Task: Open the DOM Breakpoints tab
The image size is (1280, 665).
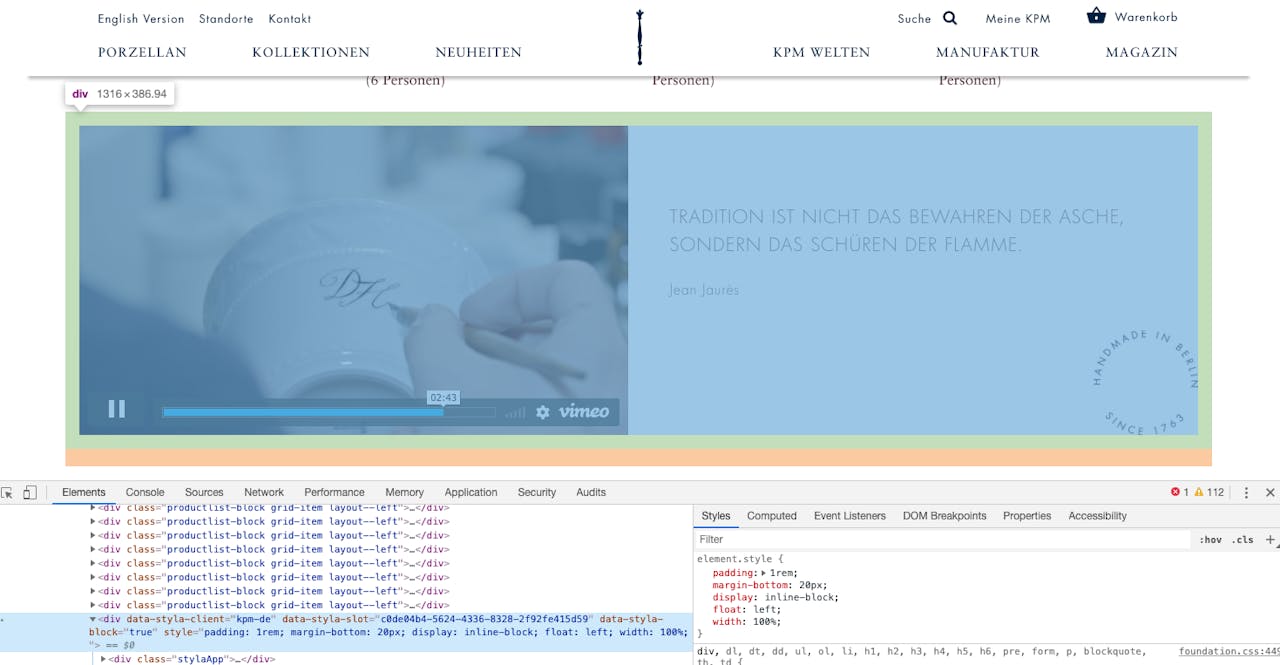Action: (945, 516)
